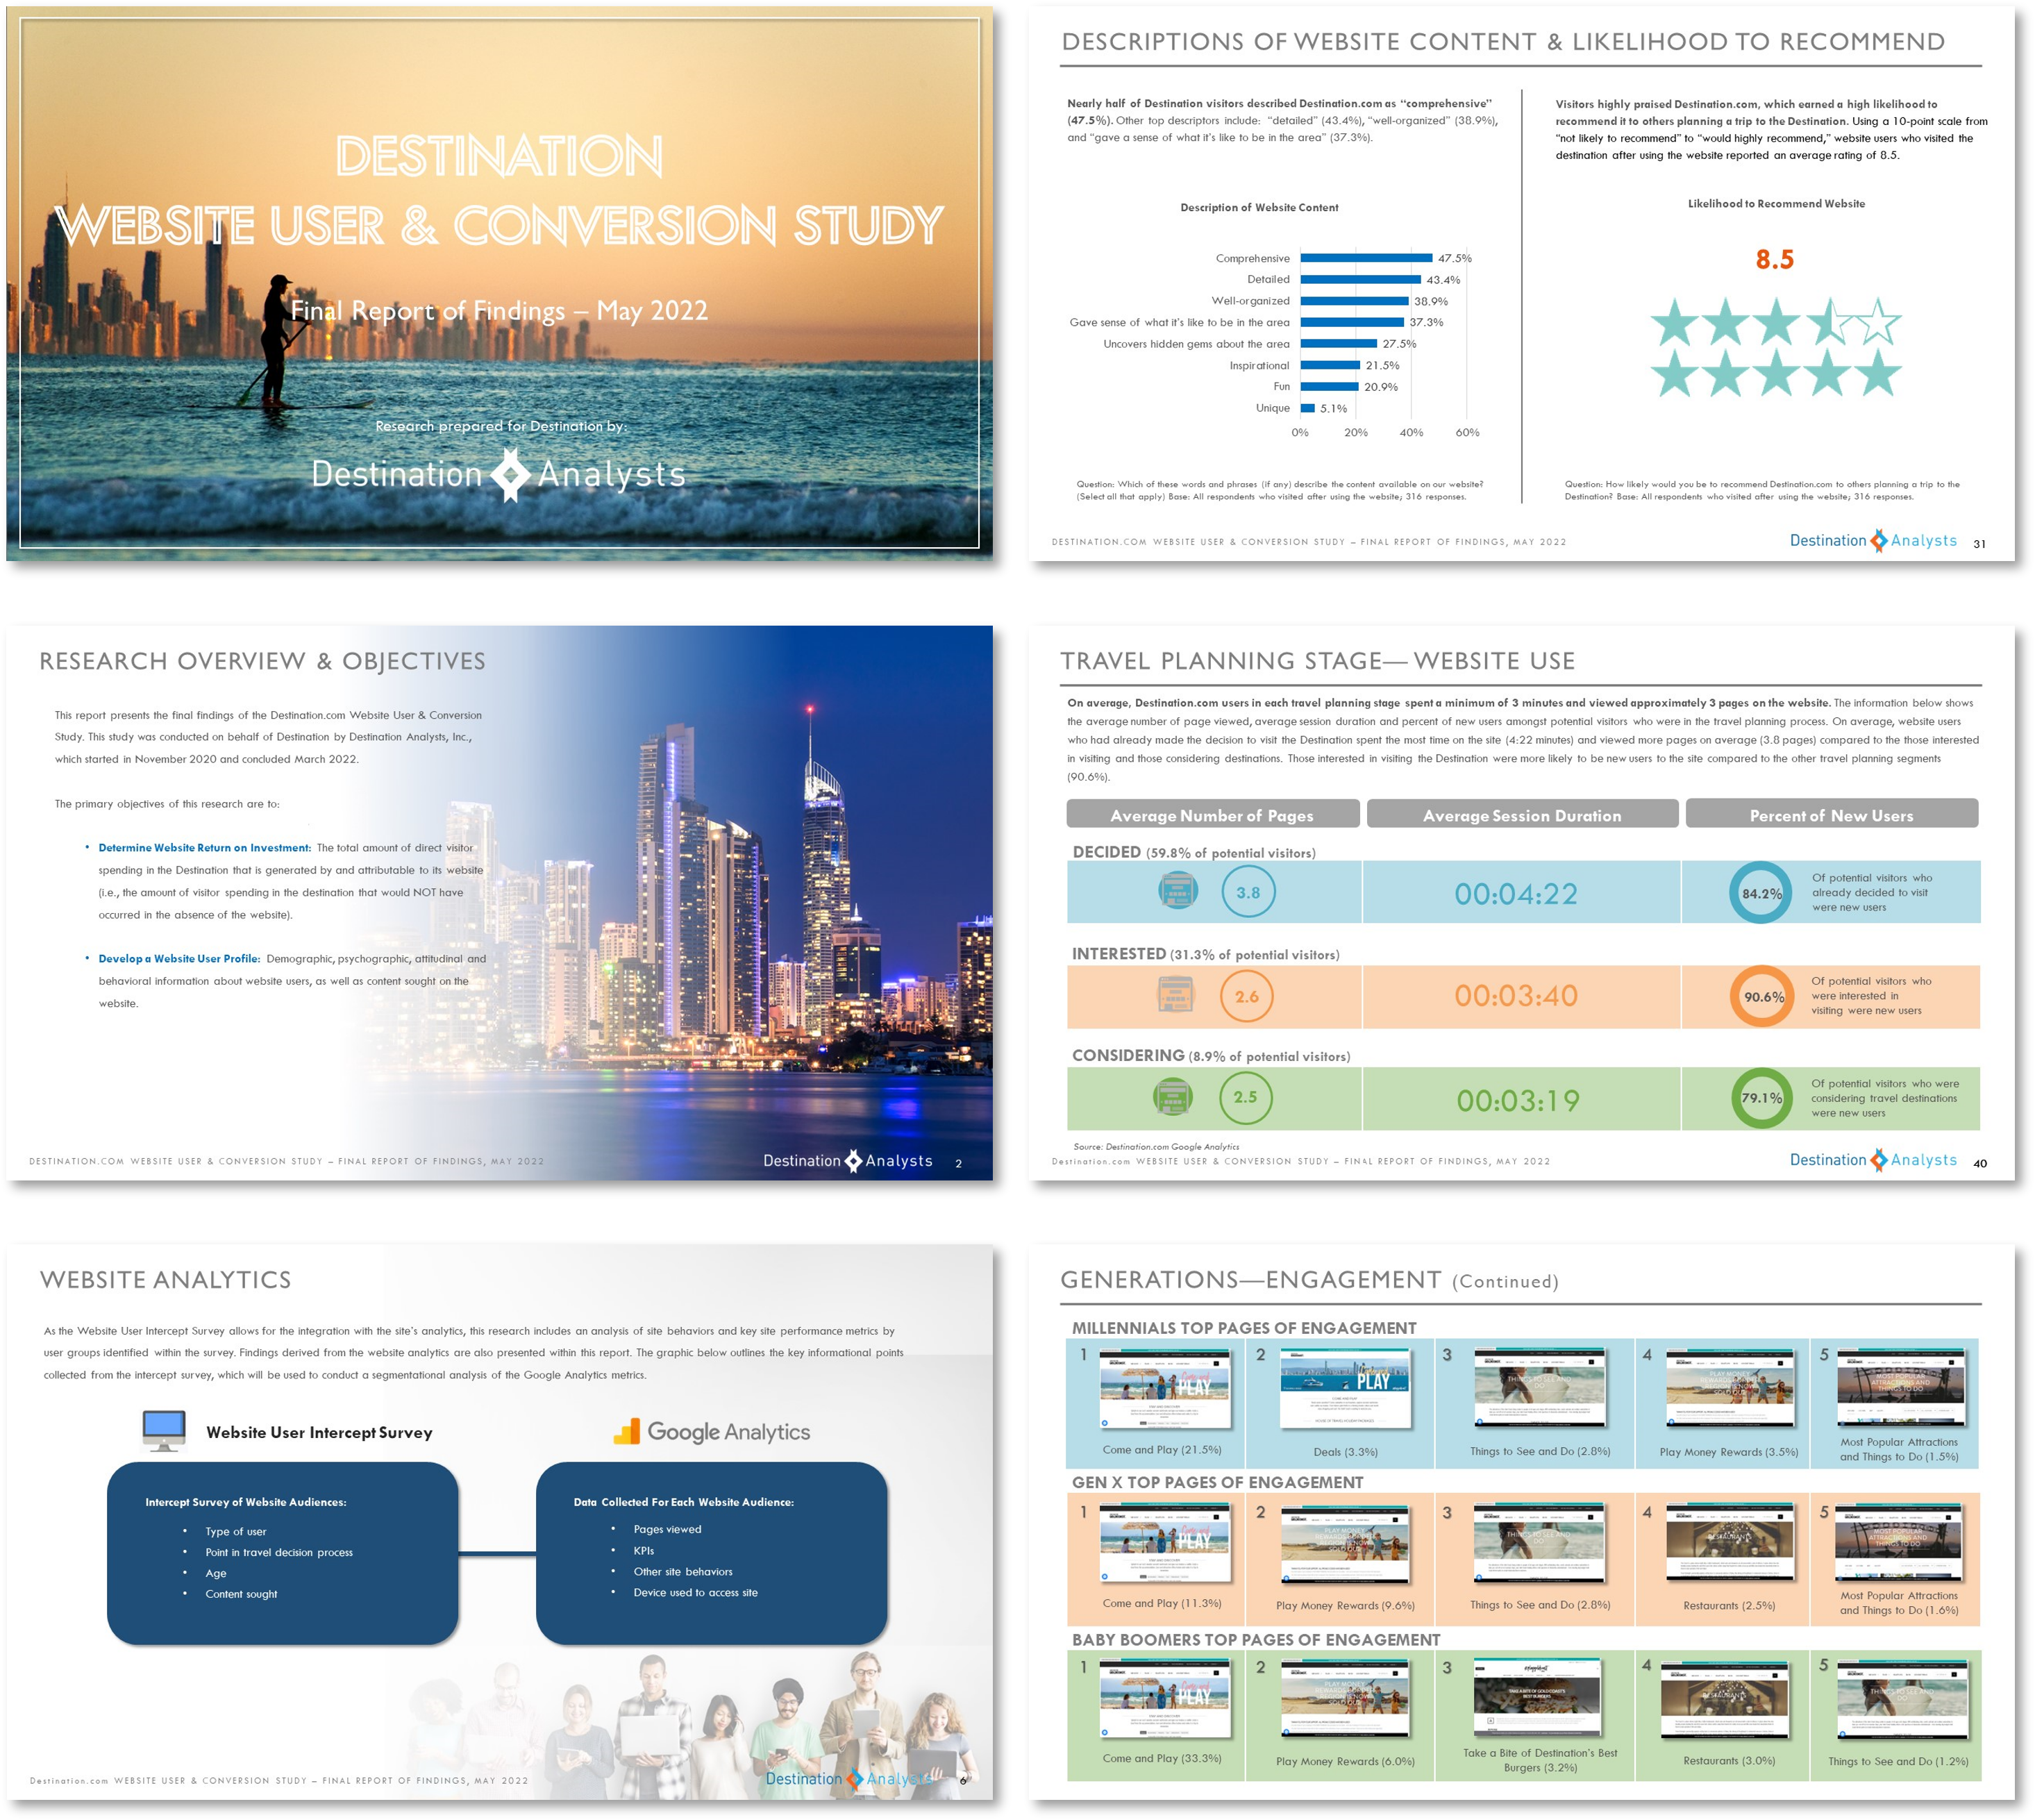Screen dimensions: 2035x1820
Task: Click the white diamond logo on the cover slide
Action: click(x=511, y=474)
